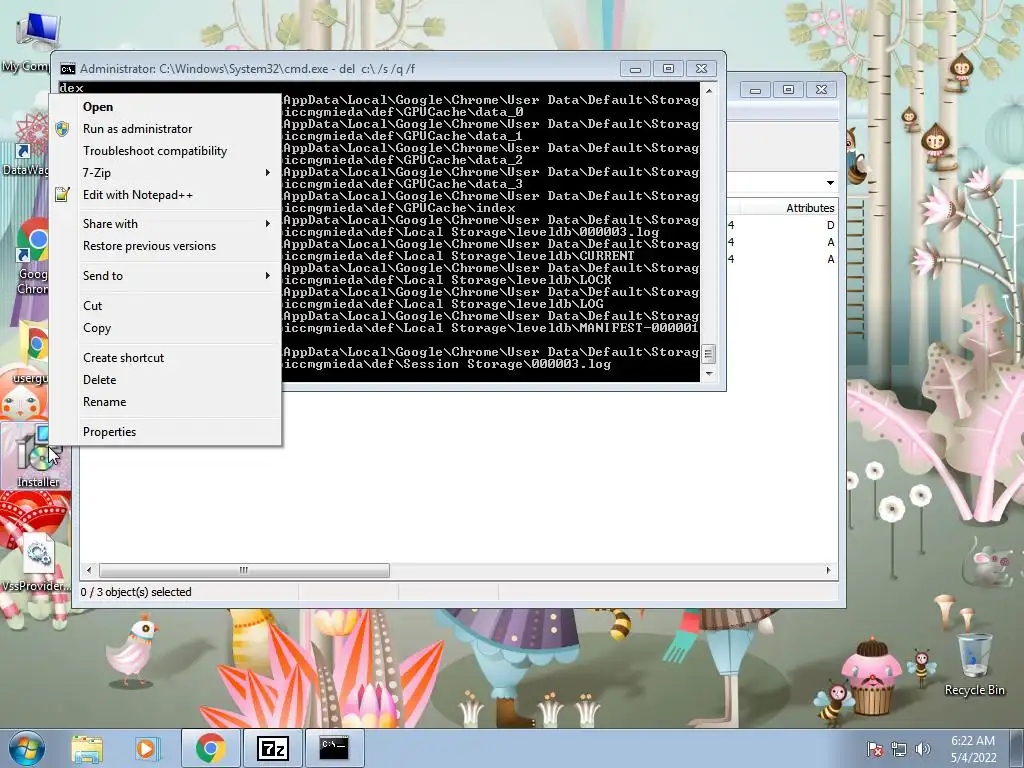Close the 7-Zip window behind cmd

click(822, 90)
